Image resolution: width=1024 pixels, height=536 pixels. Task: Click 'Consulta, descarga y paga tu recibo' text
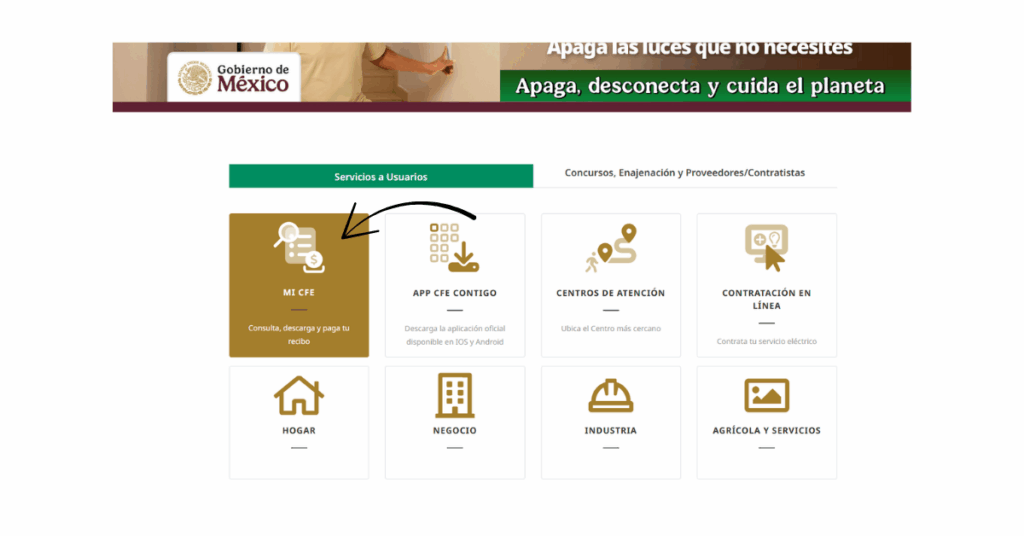299,334
